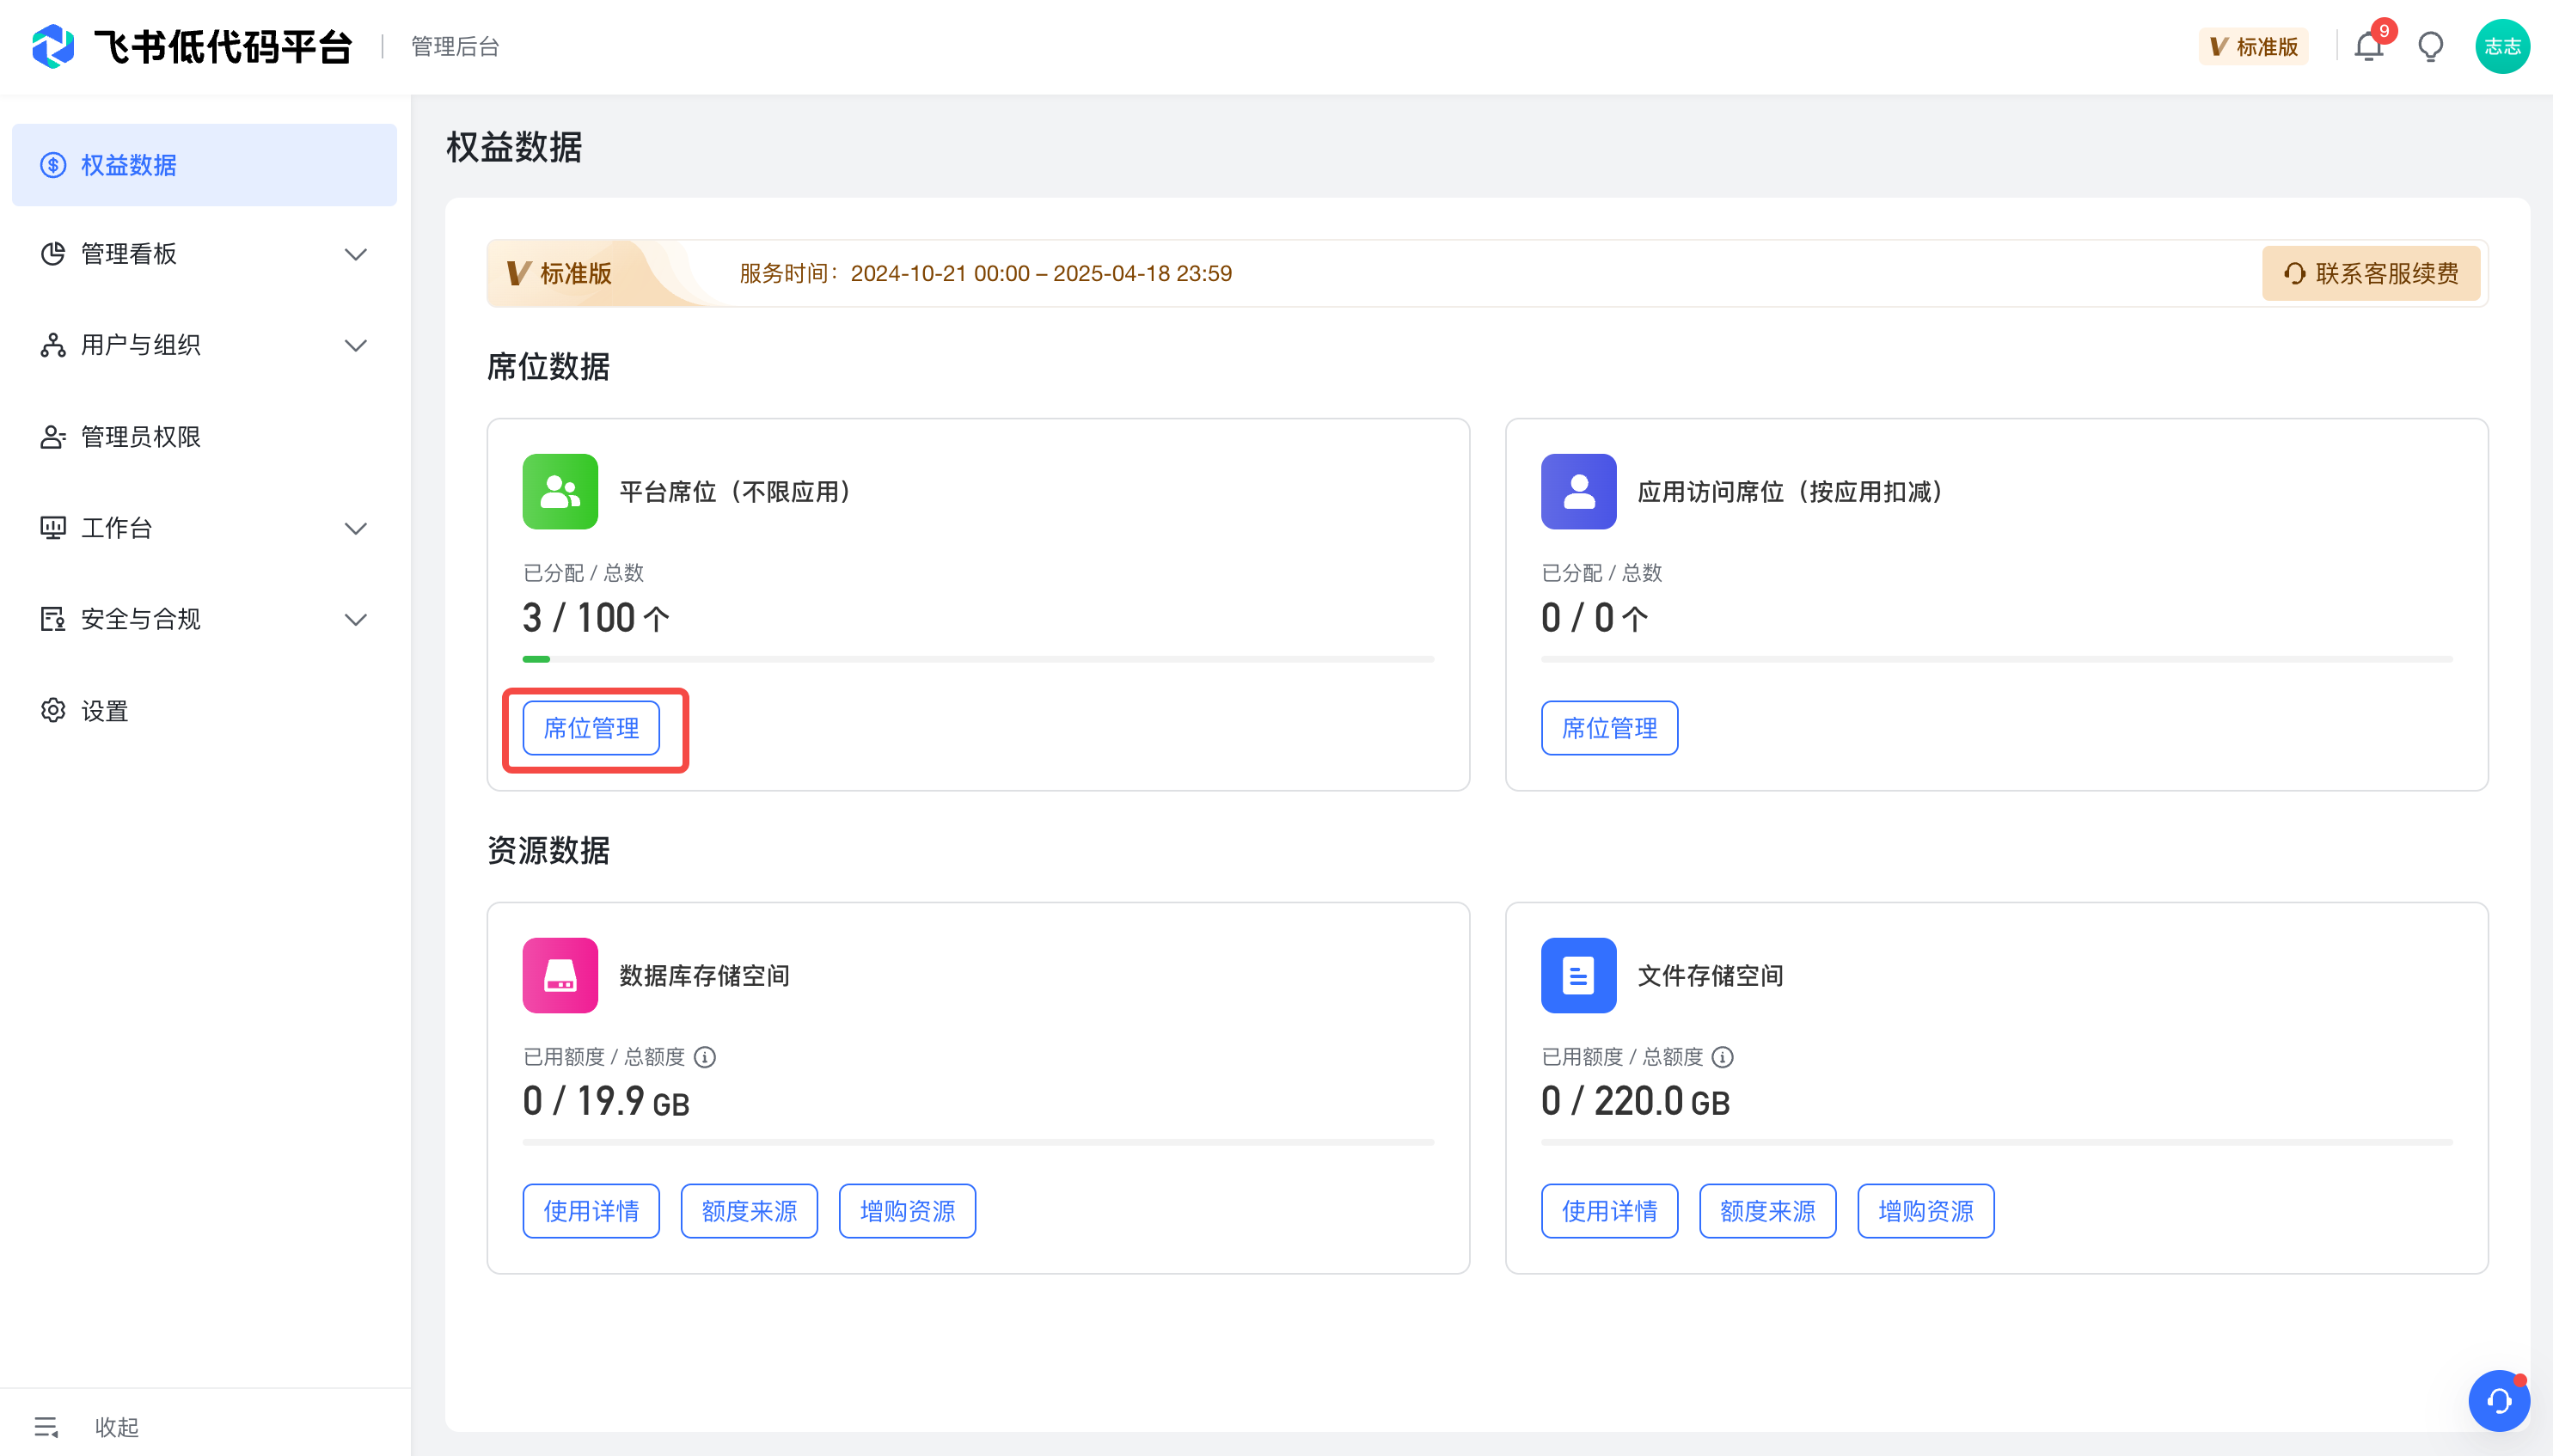The height and width of the screenshot is (1456, 2553).
Task: Open 额度来源 for 数据库存储空间
Action: [x=749, y=1212]
